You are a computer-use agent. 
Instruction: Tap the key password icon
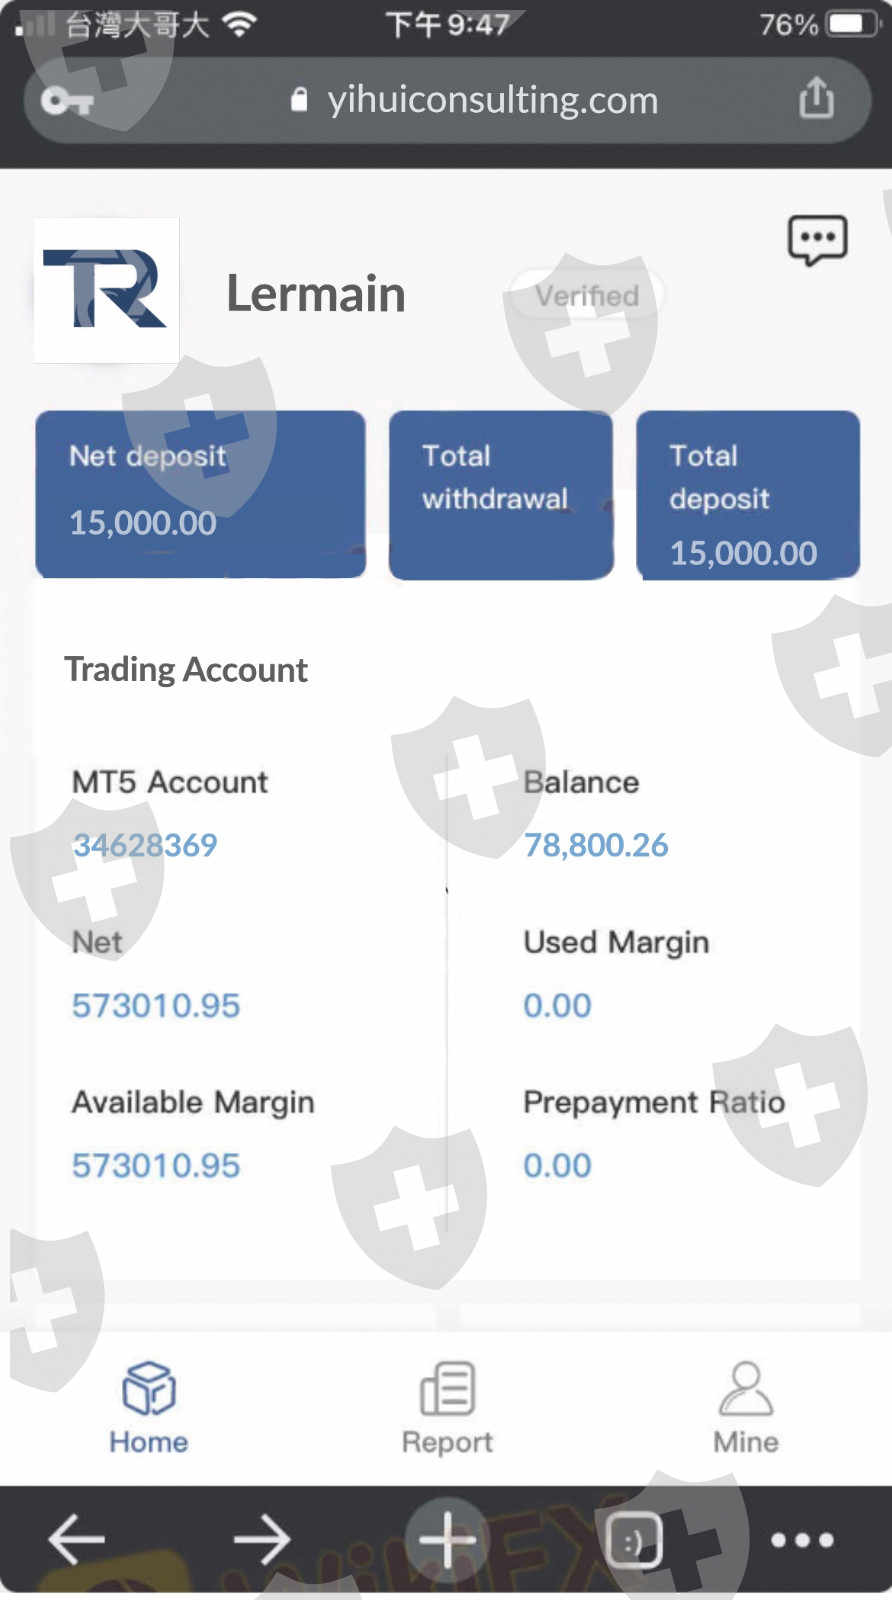coord(67,100)
